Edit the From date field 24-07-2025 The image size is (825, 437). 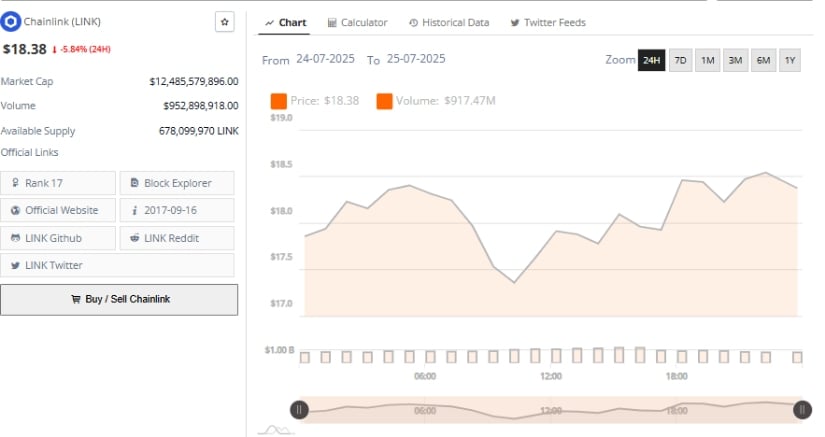(325, 59)
